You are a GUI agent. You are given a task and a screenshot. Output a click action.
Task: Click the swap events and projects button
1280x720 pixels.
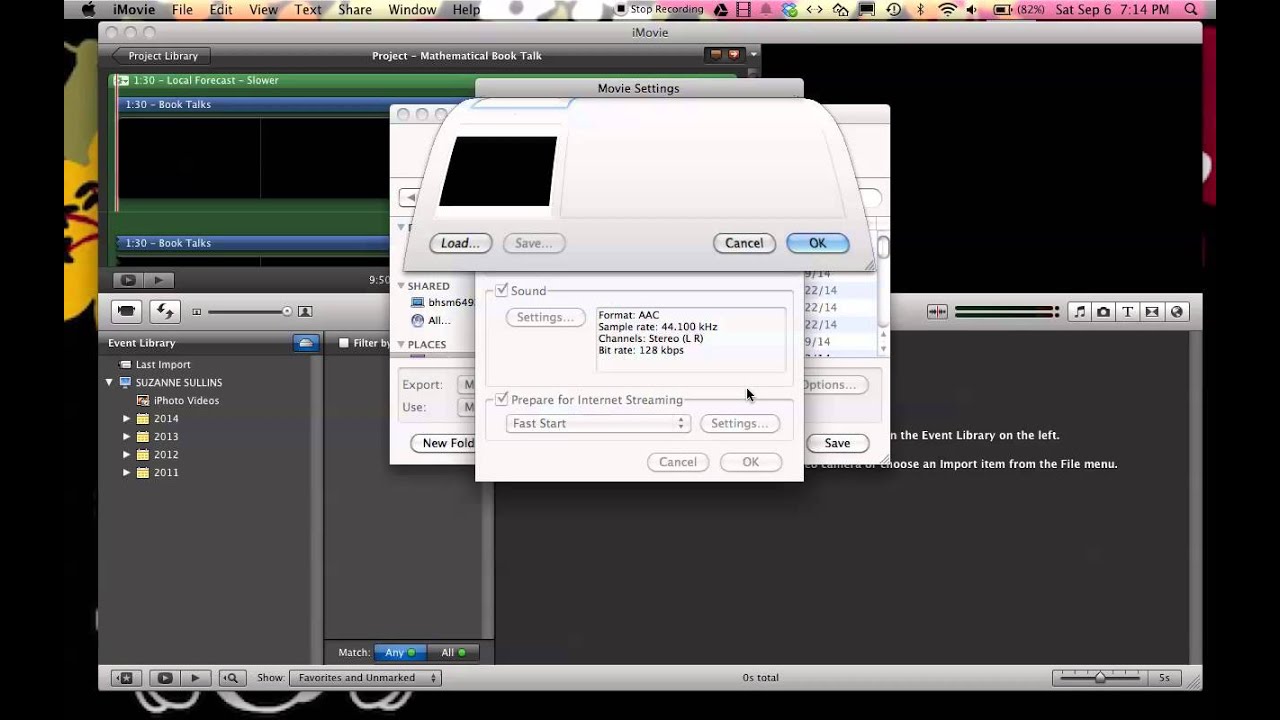(165, 311)
